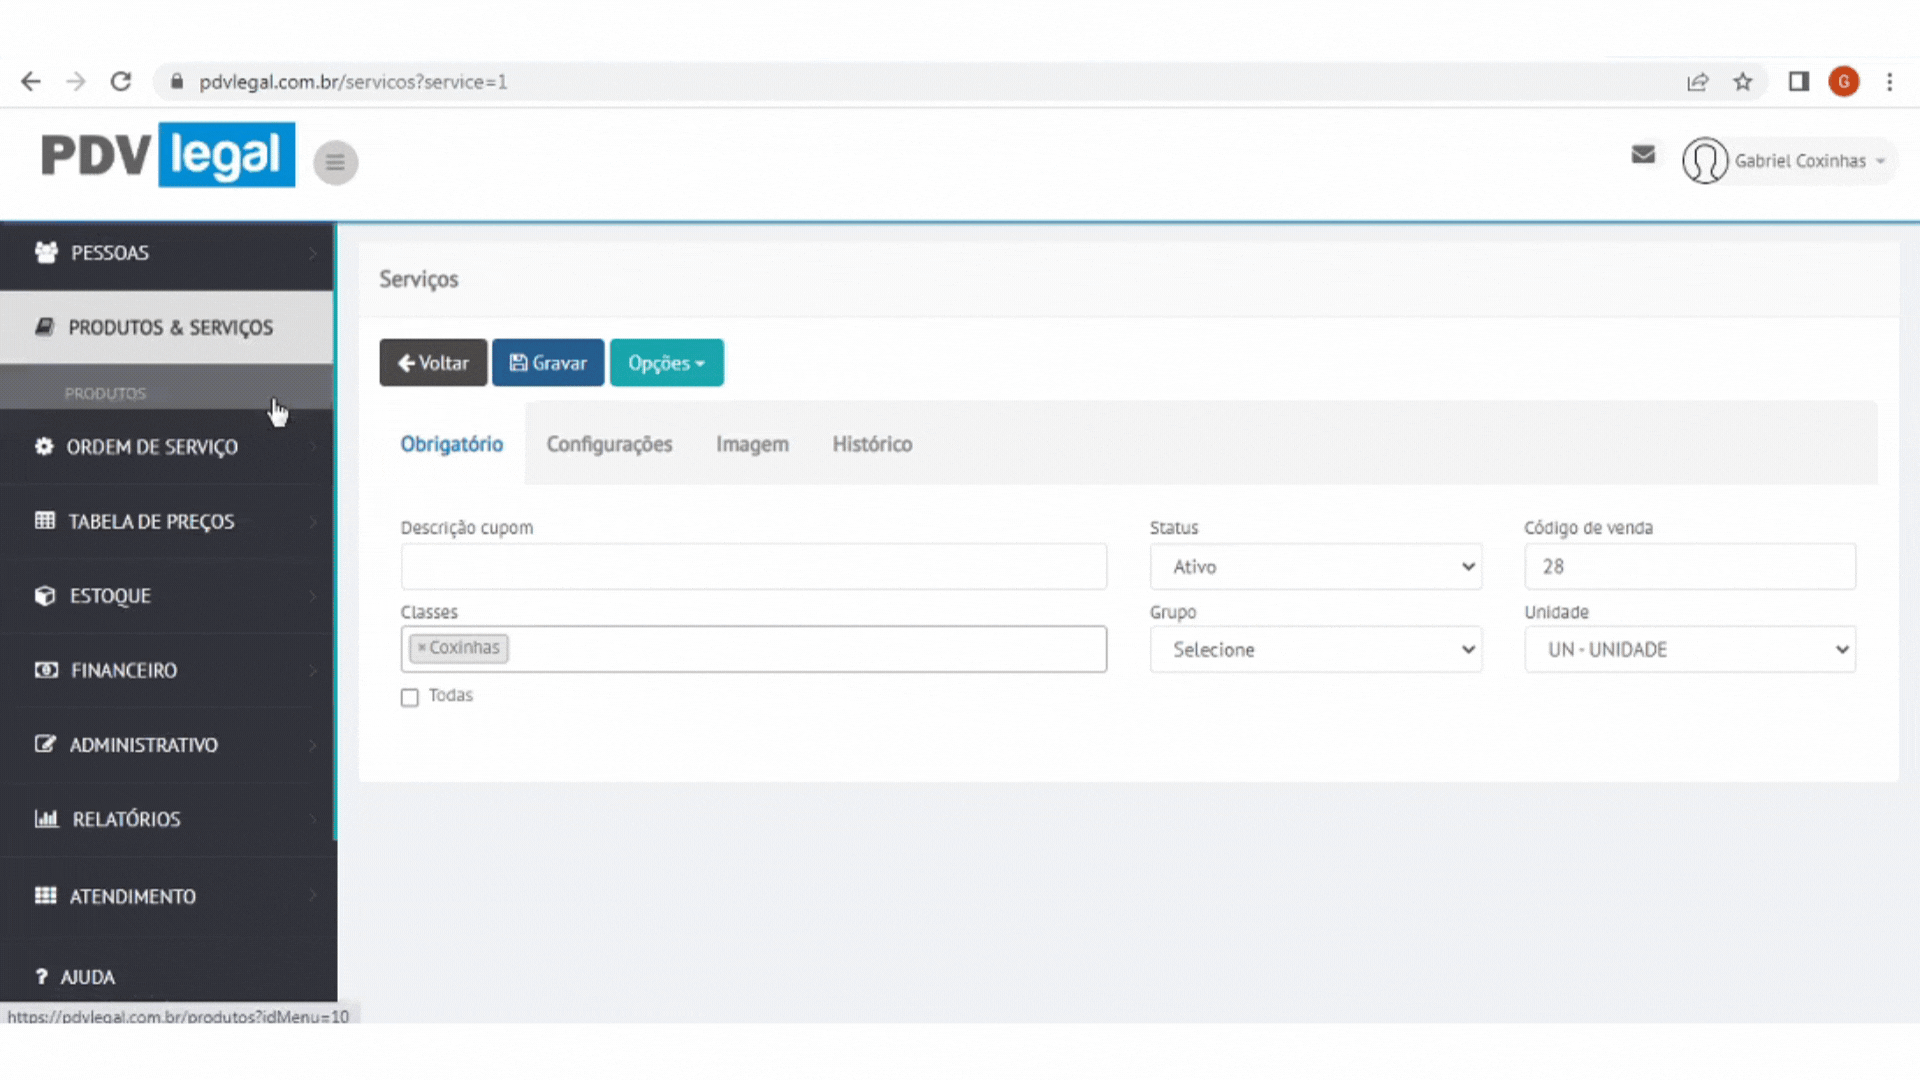
Task: Check the Todas checkbox
Action: point(410,697)
